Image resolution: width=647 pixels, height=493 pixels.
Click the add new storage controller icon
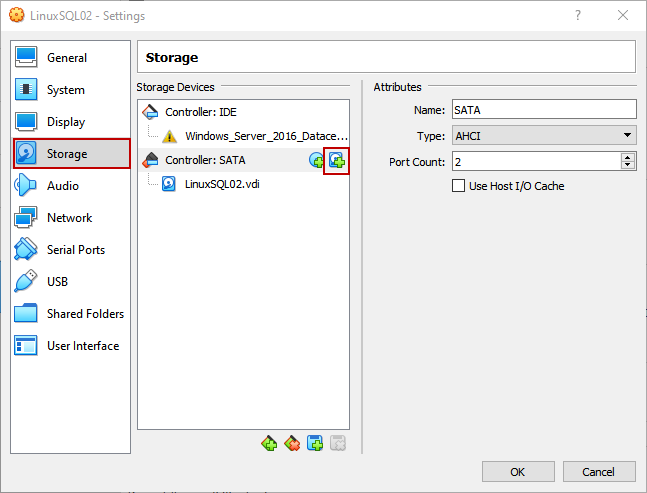coord(269,443)
